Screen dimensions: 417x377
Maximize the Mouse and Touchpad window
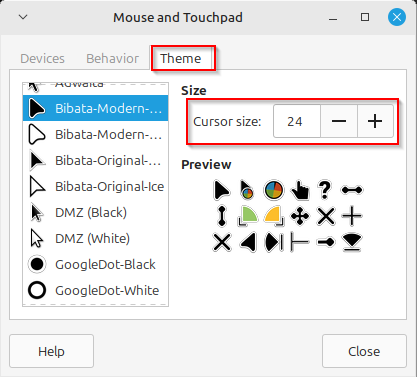[365, 17]
